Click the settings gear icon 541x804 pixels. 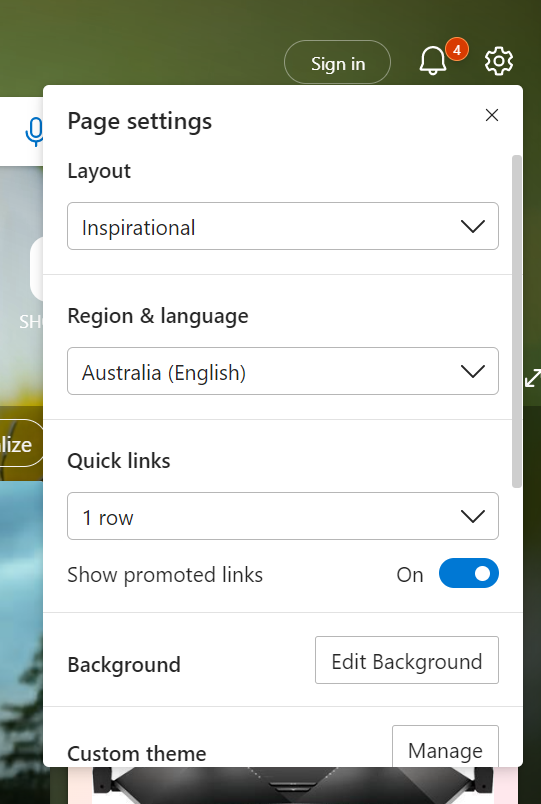click(x=498, y=61)
